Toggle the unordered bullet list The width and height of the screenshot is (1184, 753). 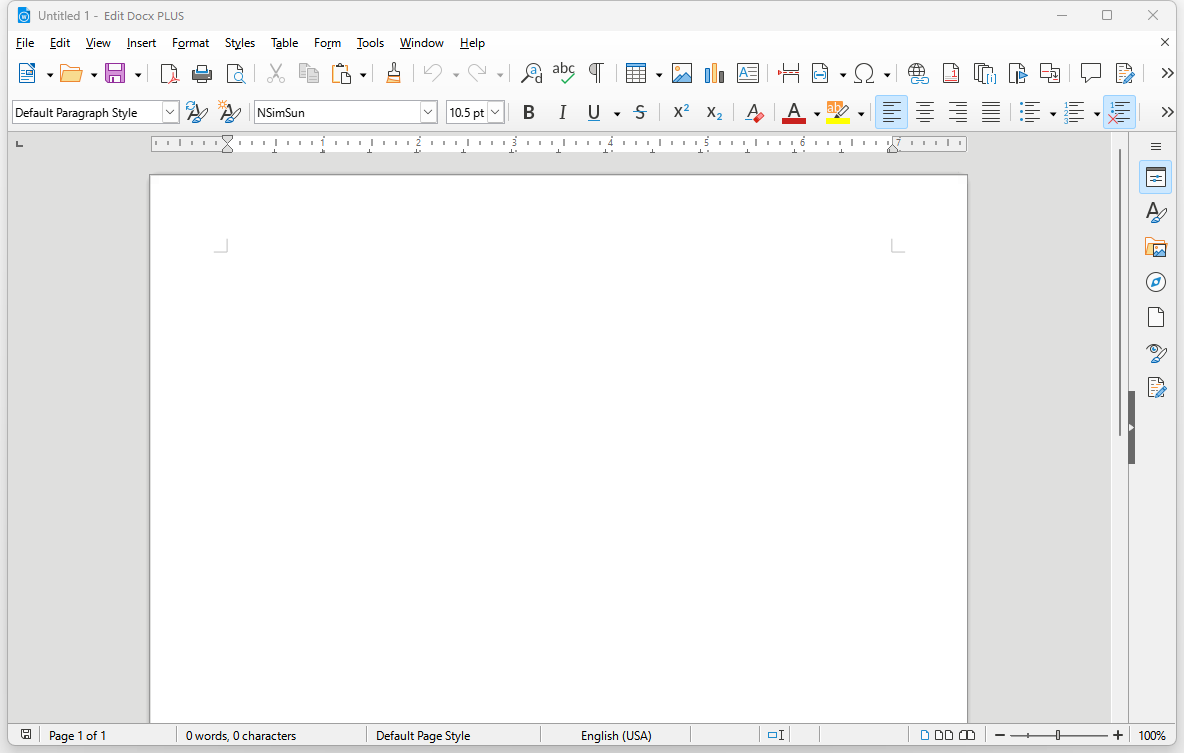click(1031, 112)
